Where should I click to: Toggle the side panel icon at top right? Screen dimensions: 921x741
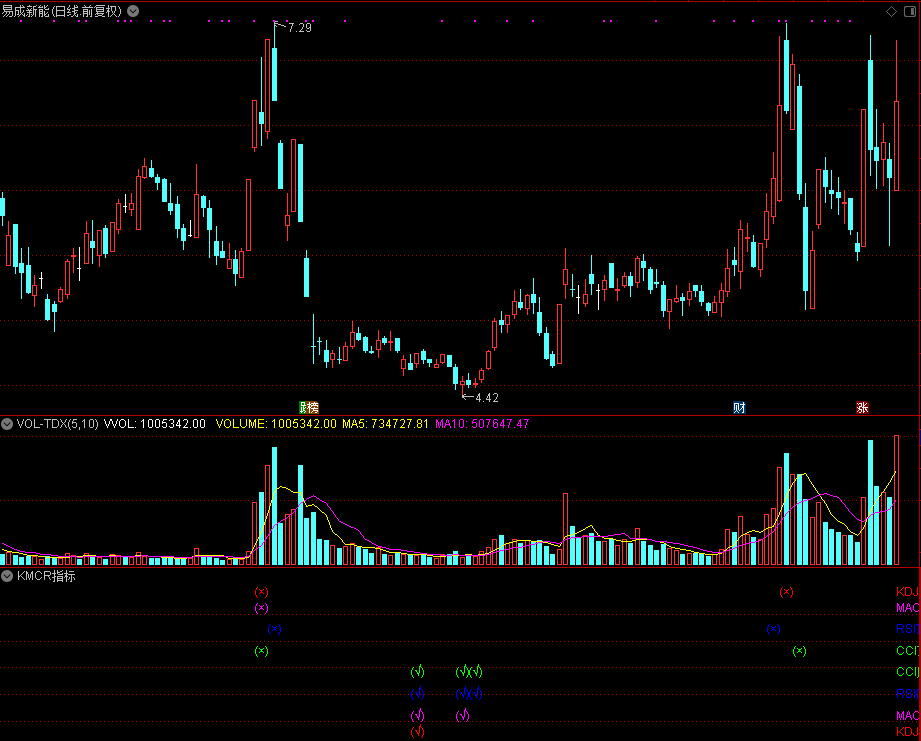point(909,11)
